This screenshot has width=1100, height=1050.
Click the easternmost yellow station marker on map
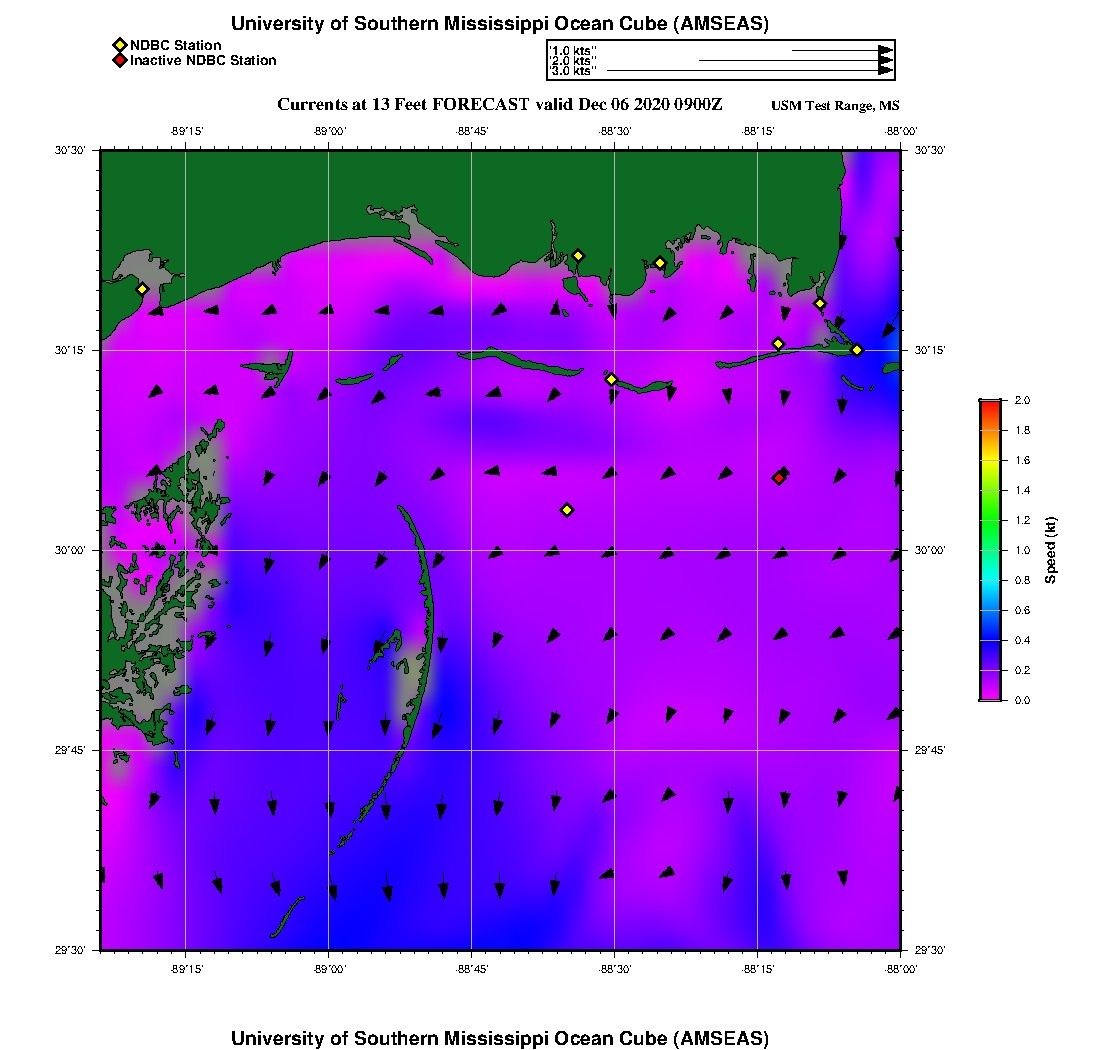pos(857,350)
